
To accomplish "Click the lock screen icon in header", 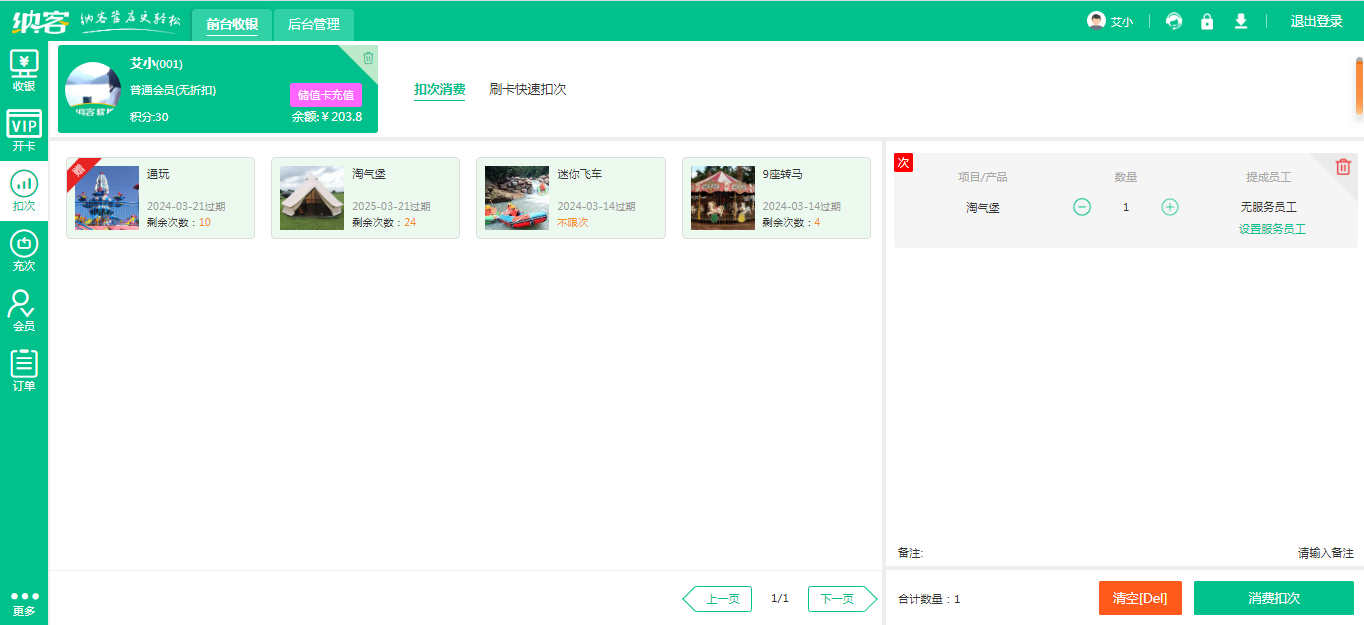I will coord(1207,21).
